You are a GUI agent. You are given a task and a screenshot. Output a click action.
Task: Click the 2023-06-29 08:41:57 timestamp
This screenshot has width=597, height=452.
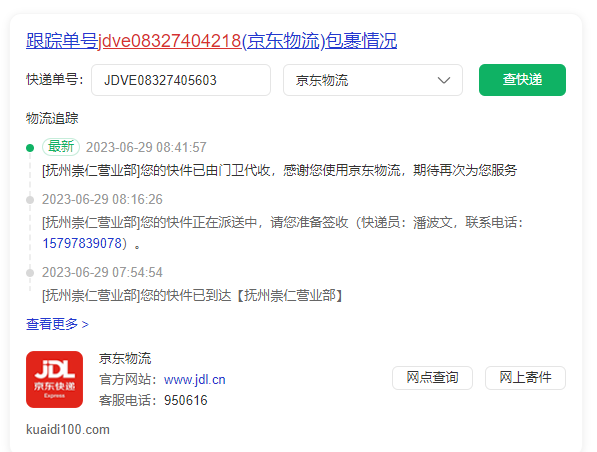146,147
